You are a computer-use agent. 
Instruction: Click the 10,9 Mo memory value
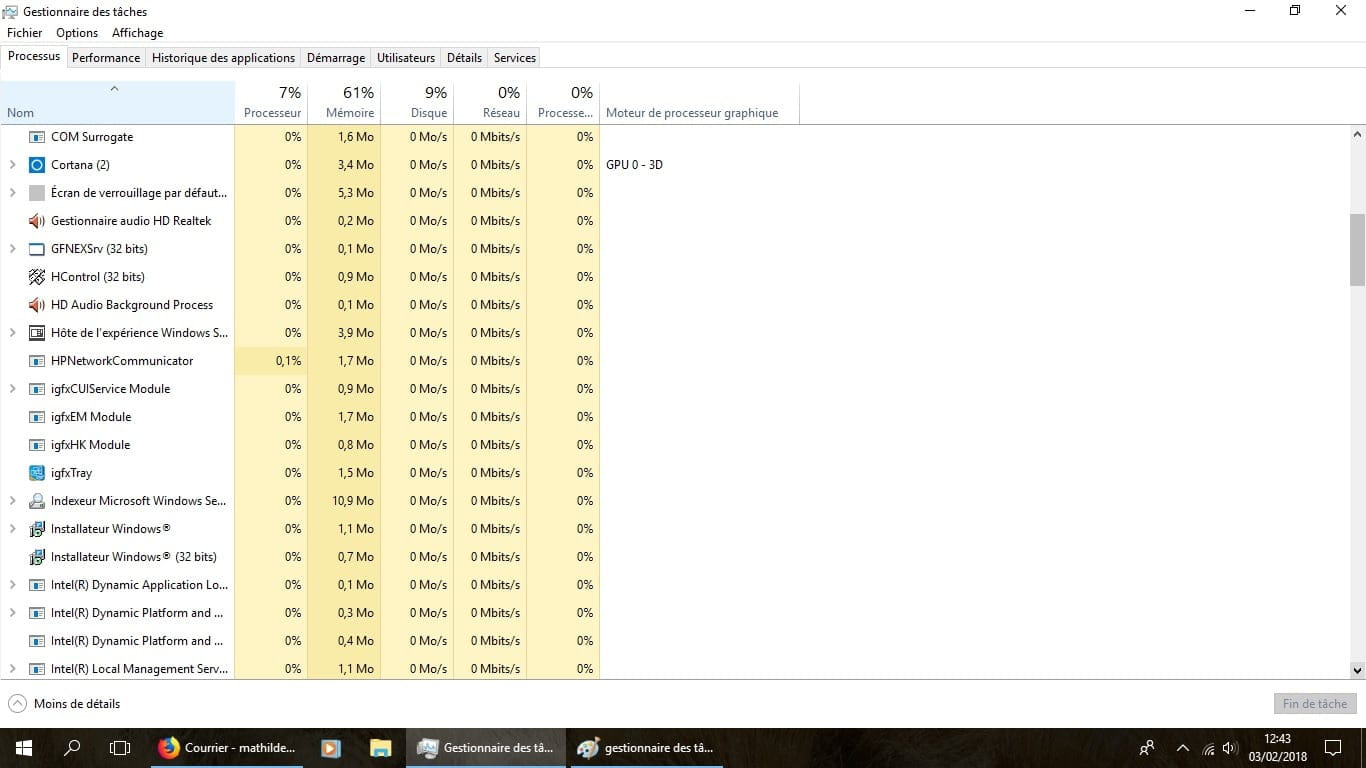pos(353,501)
